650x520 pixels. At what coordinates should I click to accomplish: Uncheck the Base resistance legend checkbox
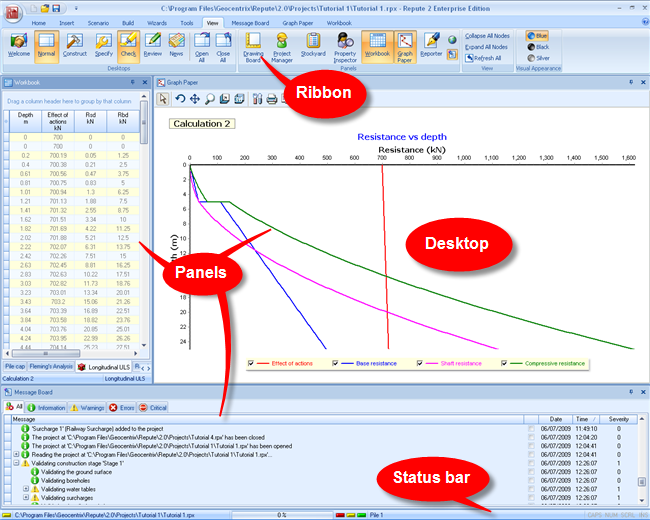point(335,363)
